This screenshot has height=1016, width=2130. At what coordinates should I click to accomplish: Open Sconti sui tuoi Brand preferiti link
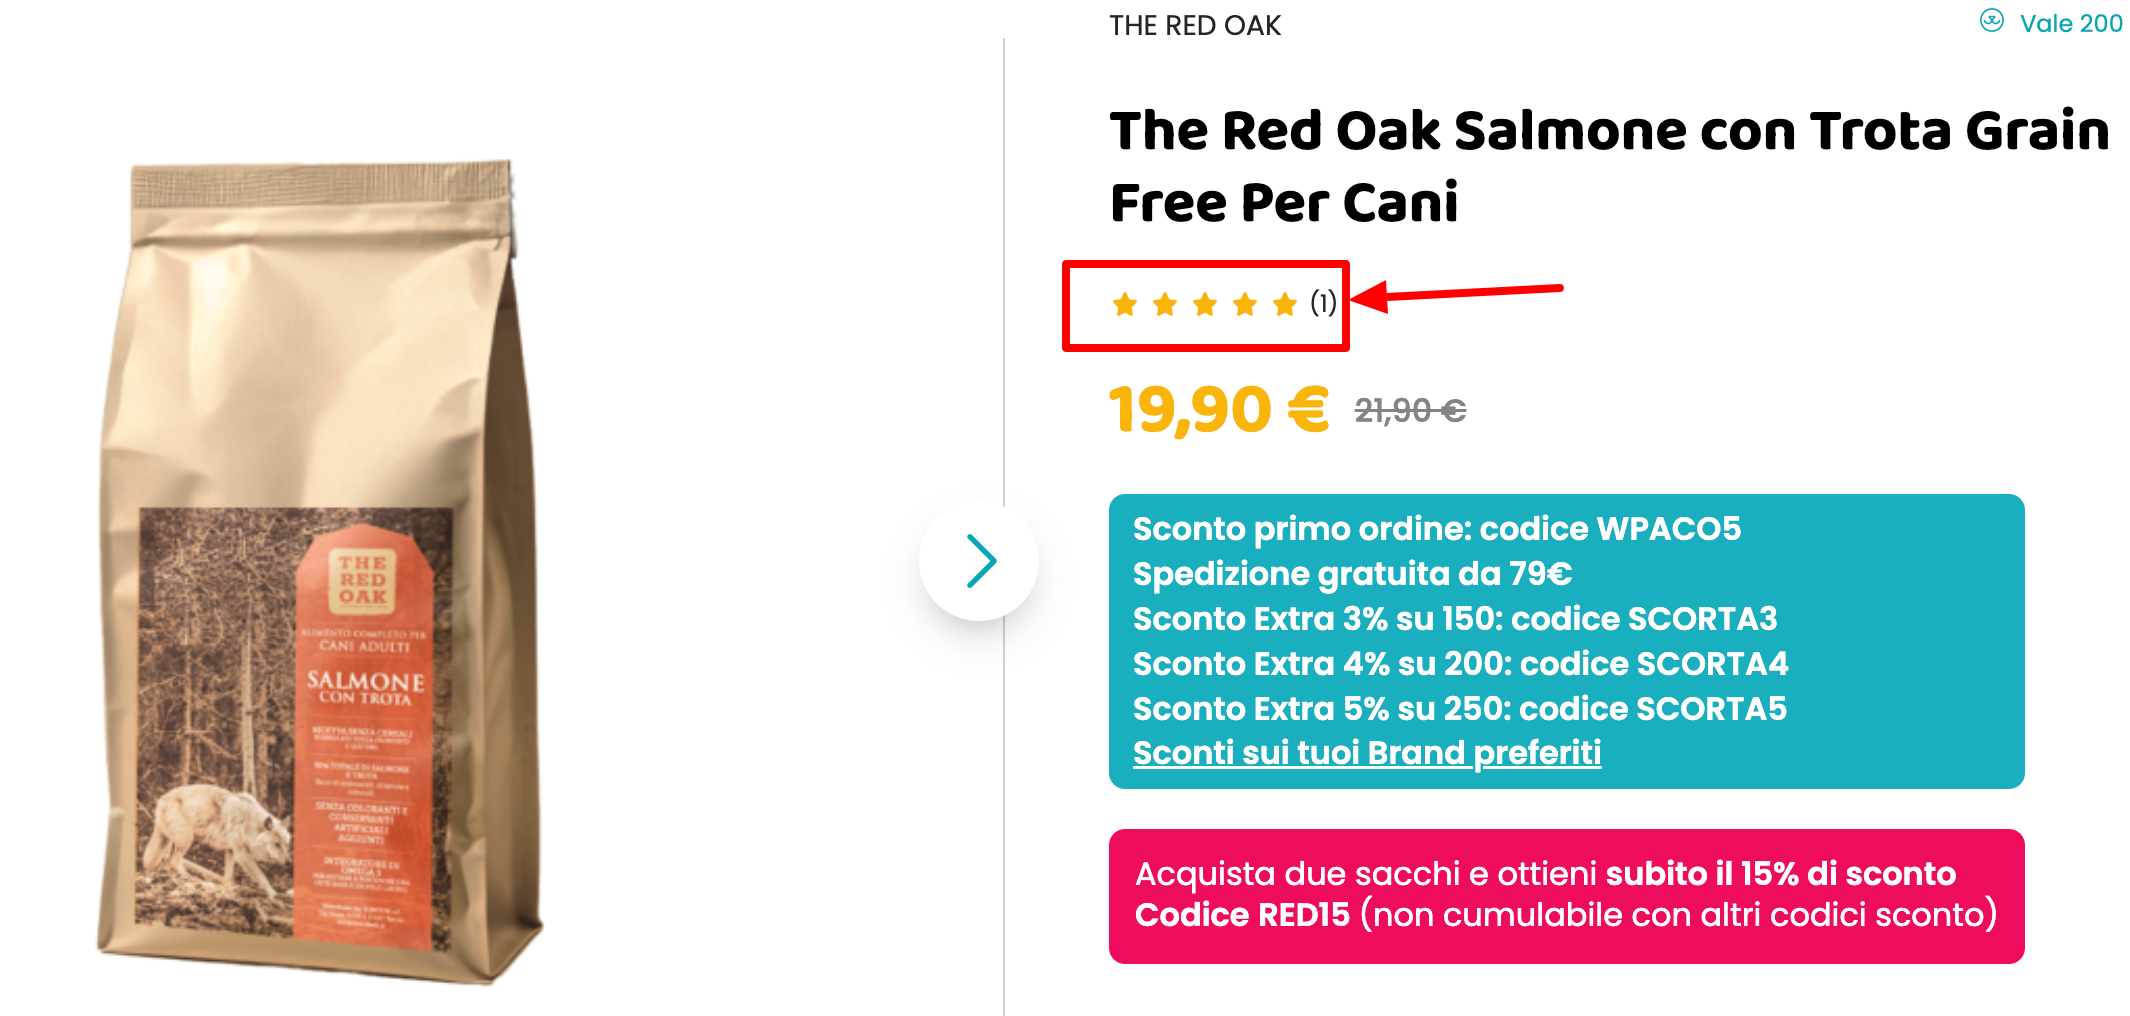pyautogui.click(x=1367, y=752)
